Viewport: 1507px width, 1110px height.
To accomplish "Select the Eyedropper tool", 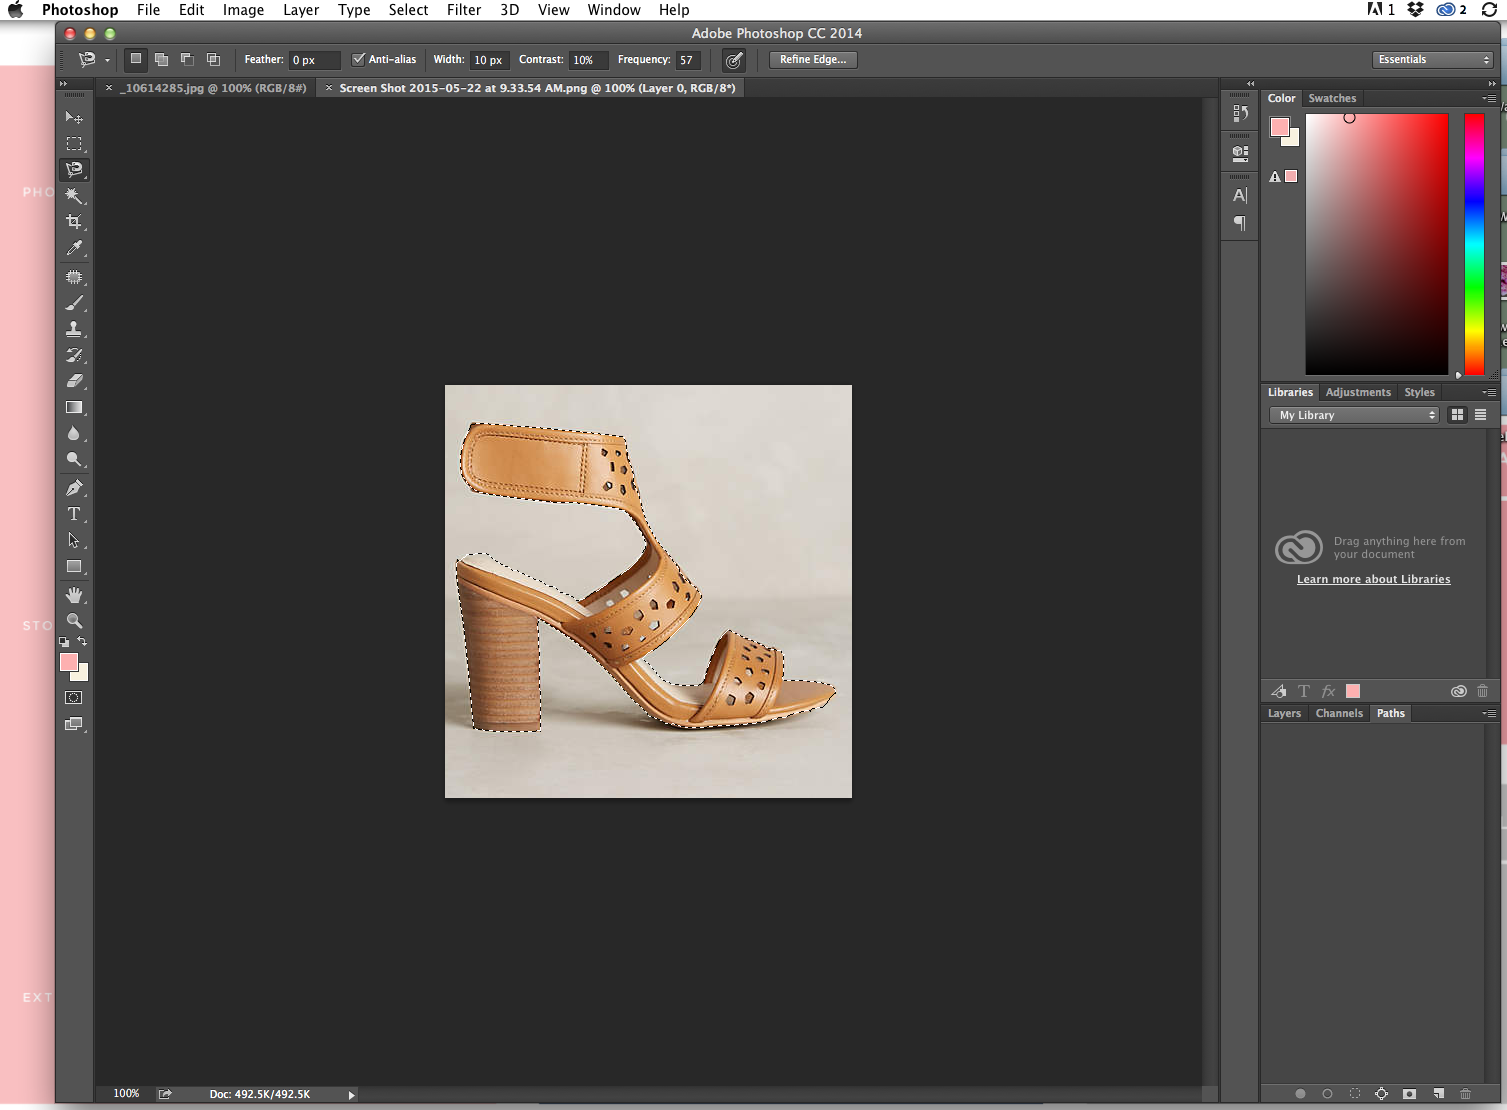I will click(74, 248).
